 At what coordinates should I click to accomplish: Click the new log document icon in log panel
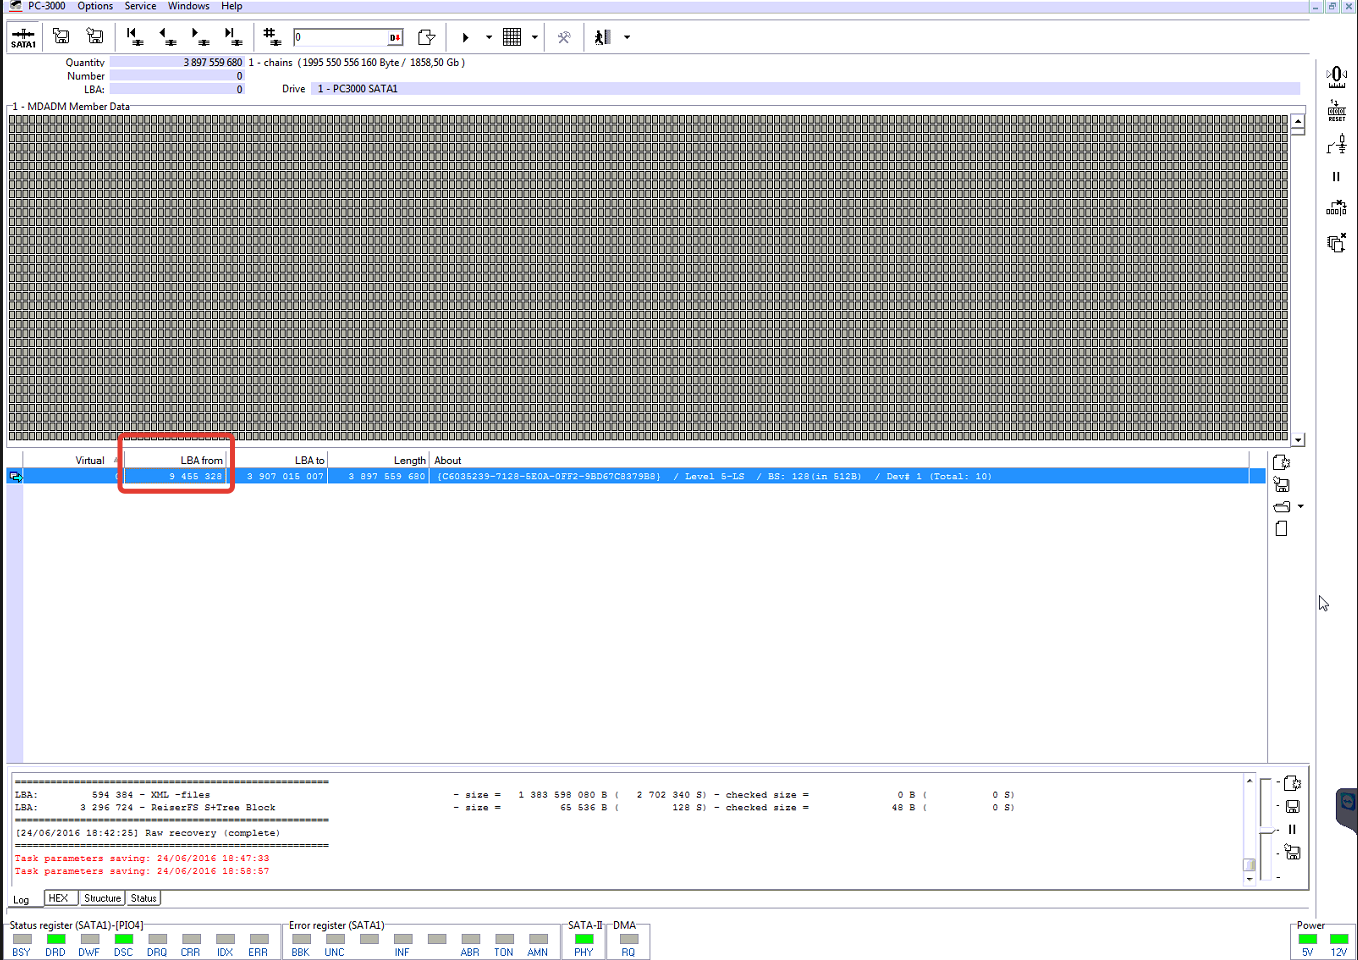tap(1292, 783)
